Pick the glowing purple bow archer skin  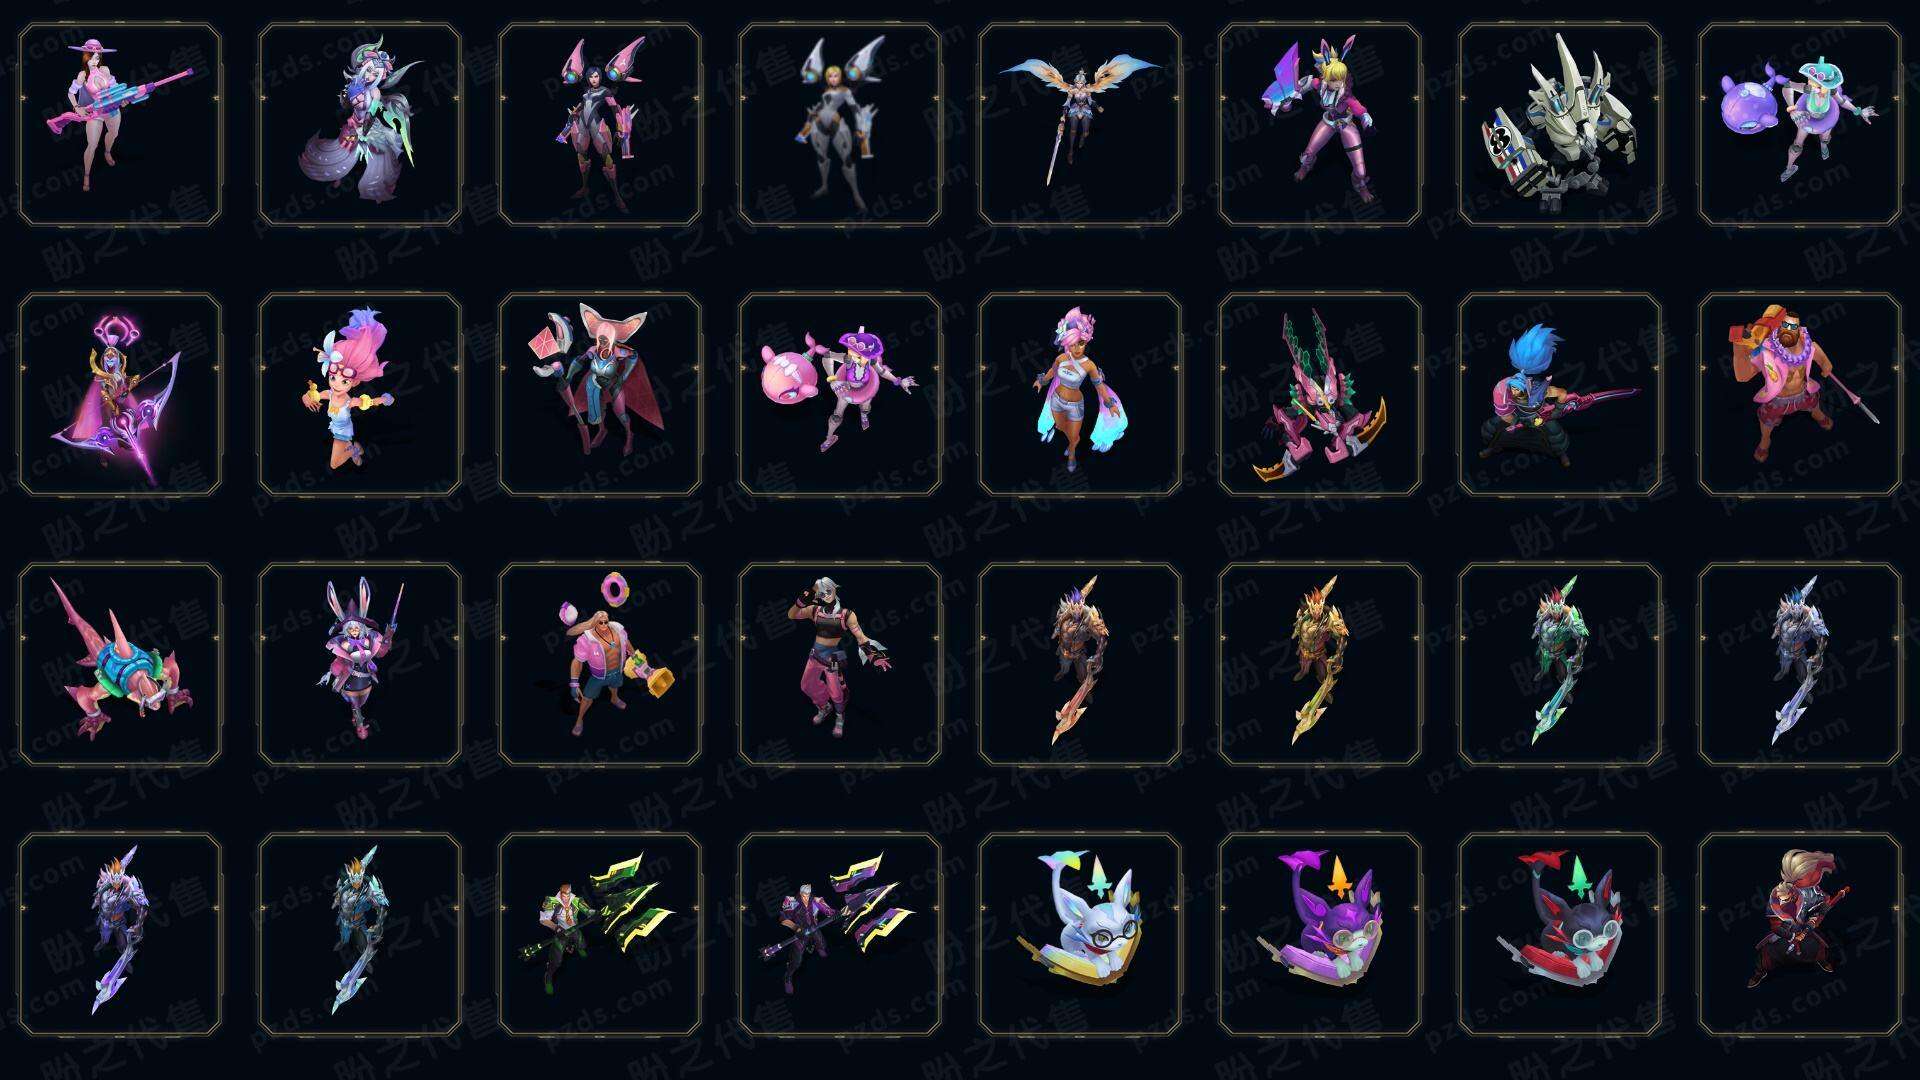(x=120, y=394)
